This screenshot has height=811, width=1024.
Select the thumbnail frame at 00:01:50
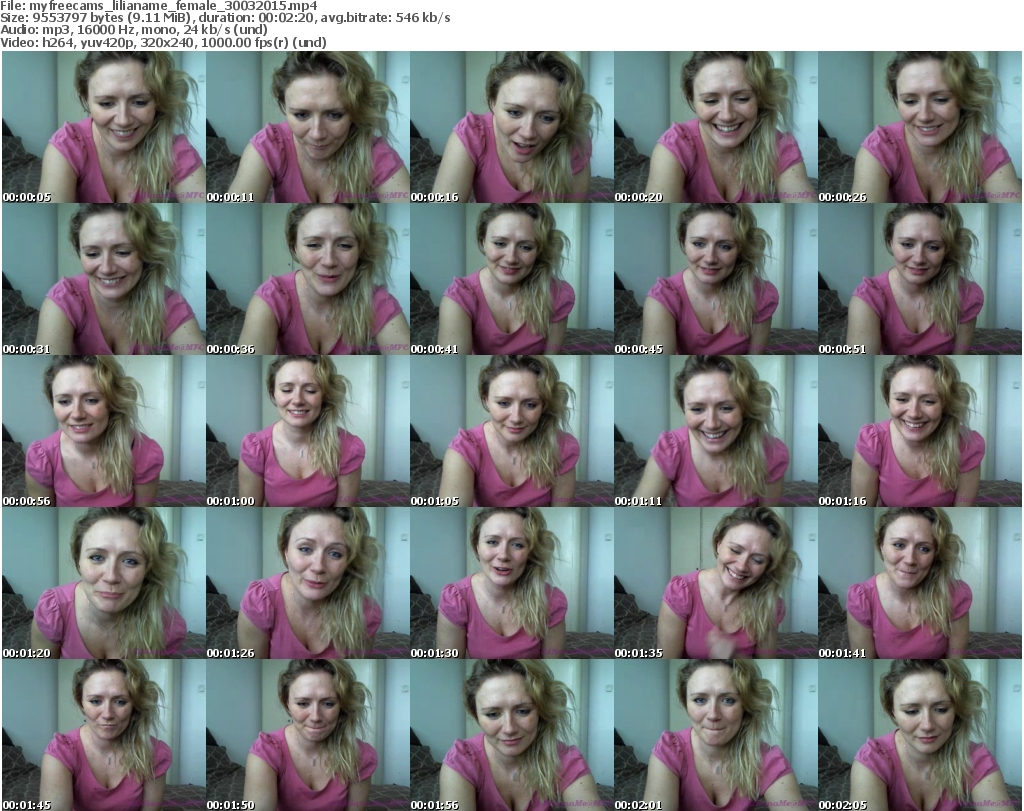point(308,735)
